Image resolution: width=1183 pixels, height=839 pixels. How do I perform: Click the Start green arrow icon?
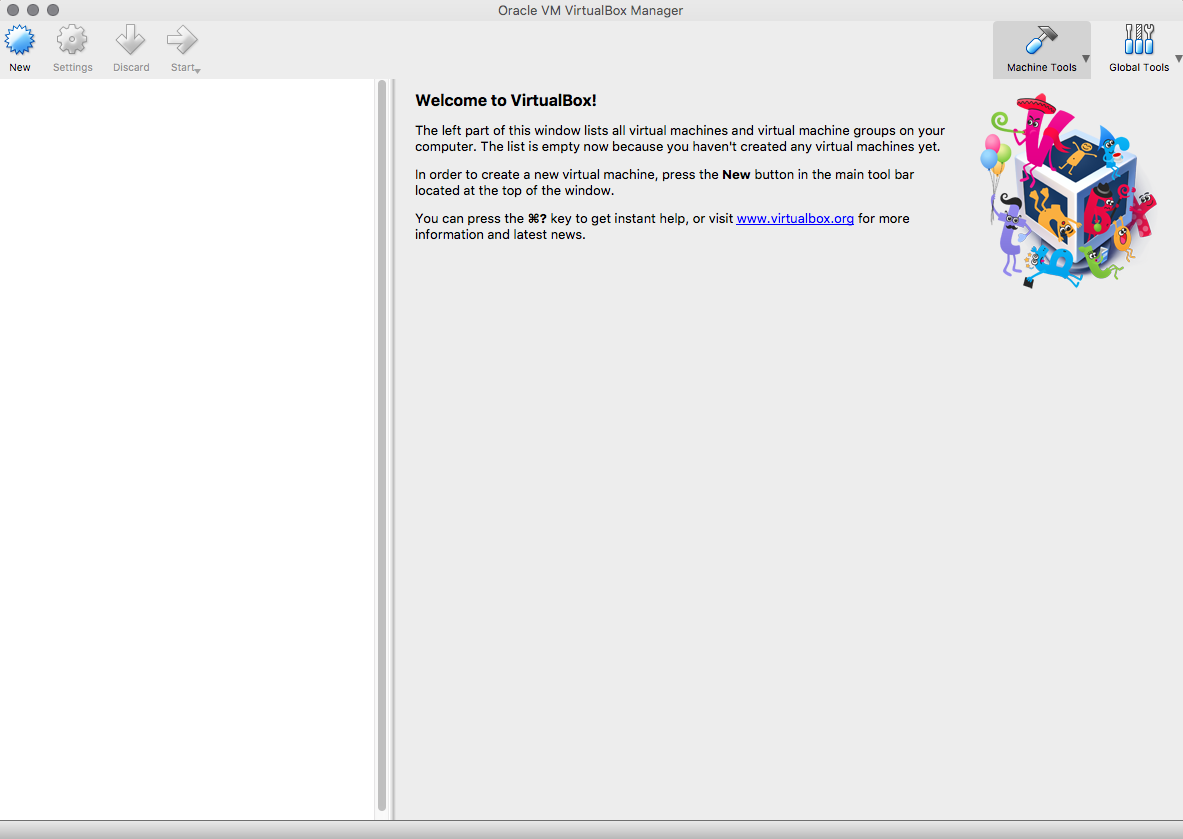[x=182, y=40]
